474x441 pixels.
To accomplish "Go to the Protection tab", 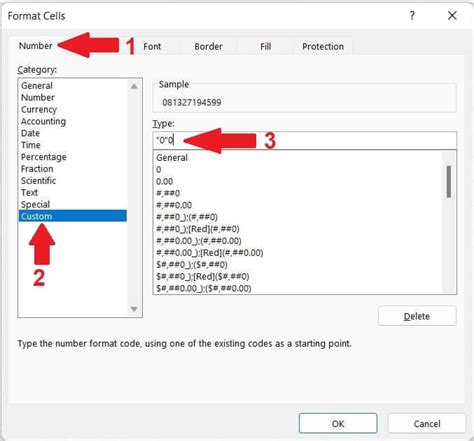I will (x=323, y=46).
